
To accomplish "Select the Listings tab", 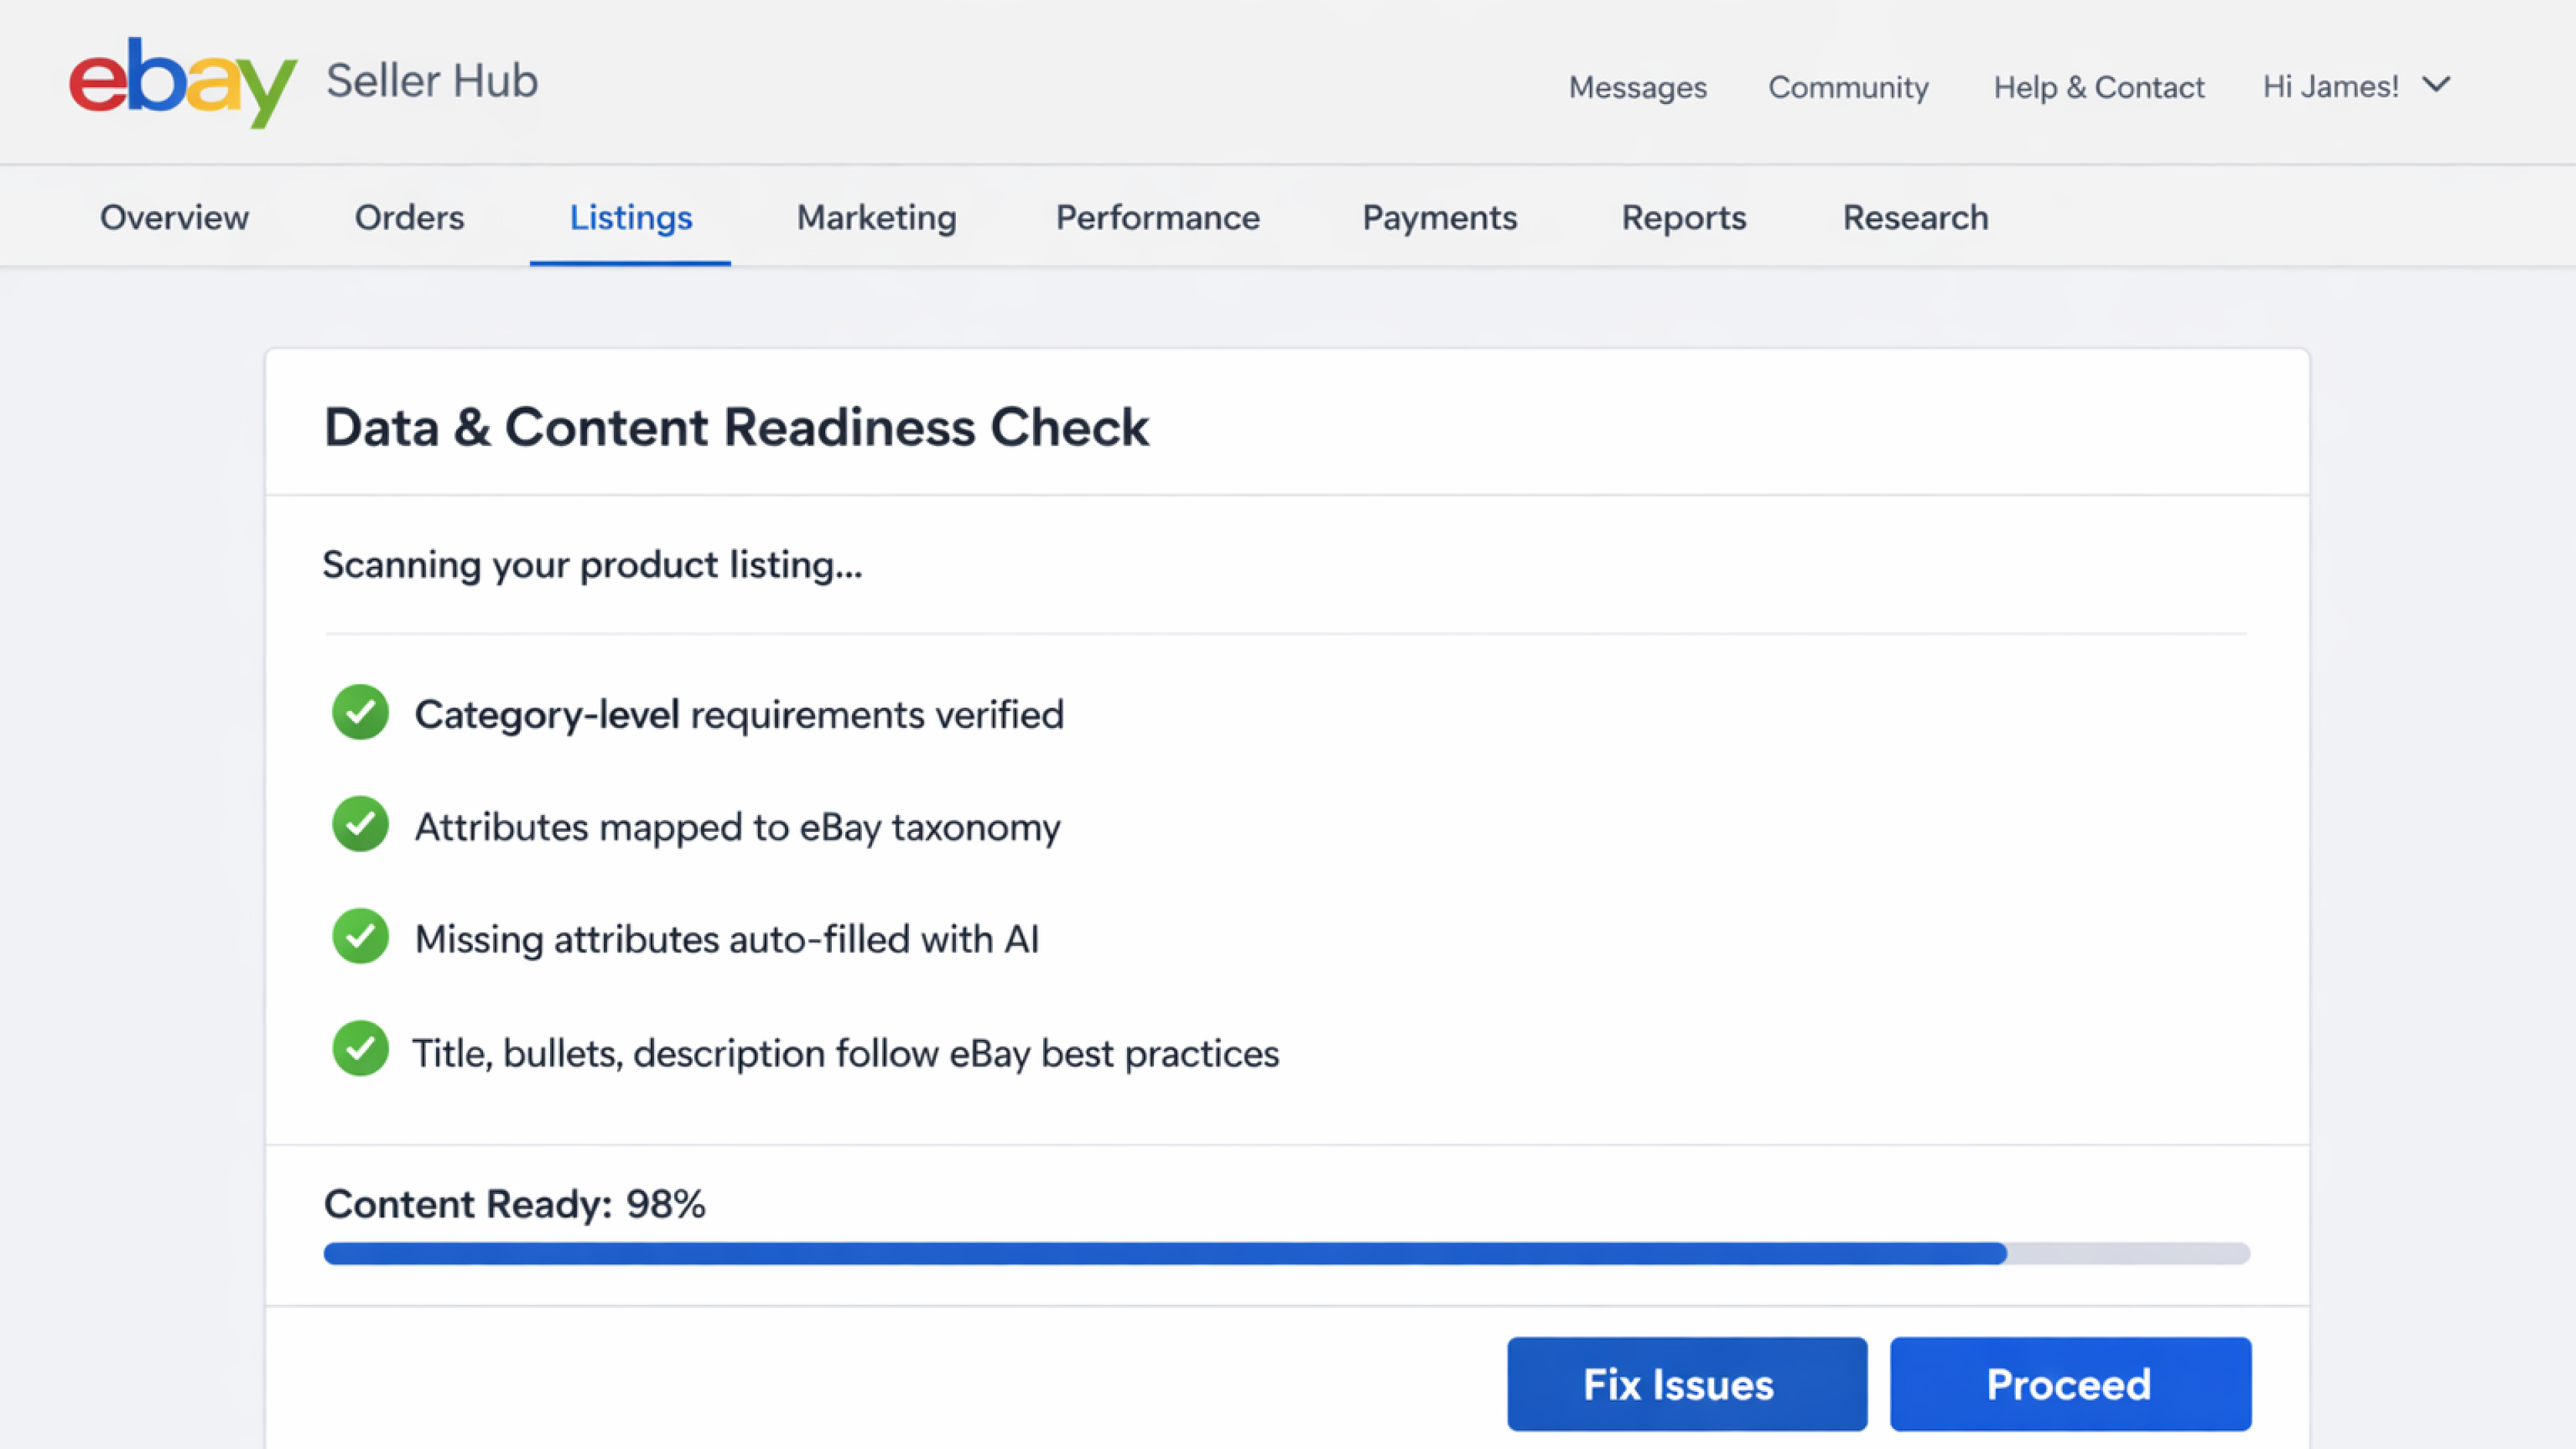I will tap(630, 217).
